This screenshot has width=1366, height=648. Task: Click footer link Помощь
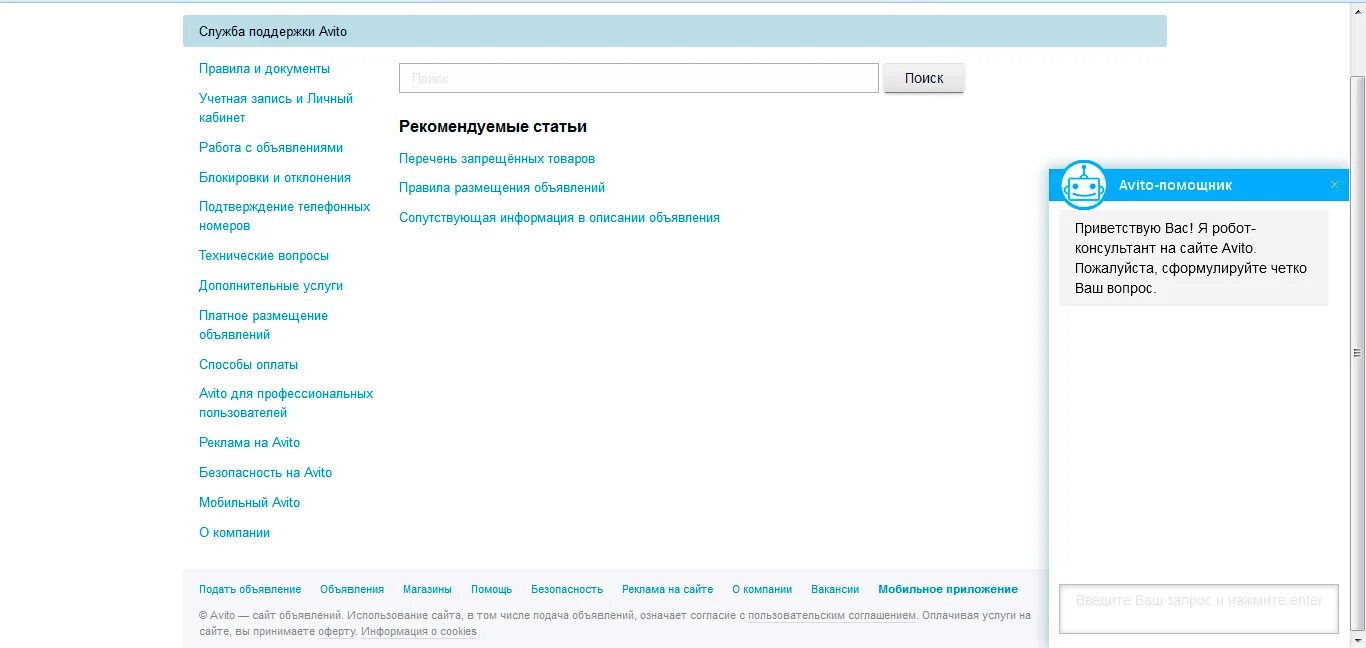[491, 590]
